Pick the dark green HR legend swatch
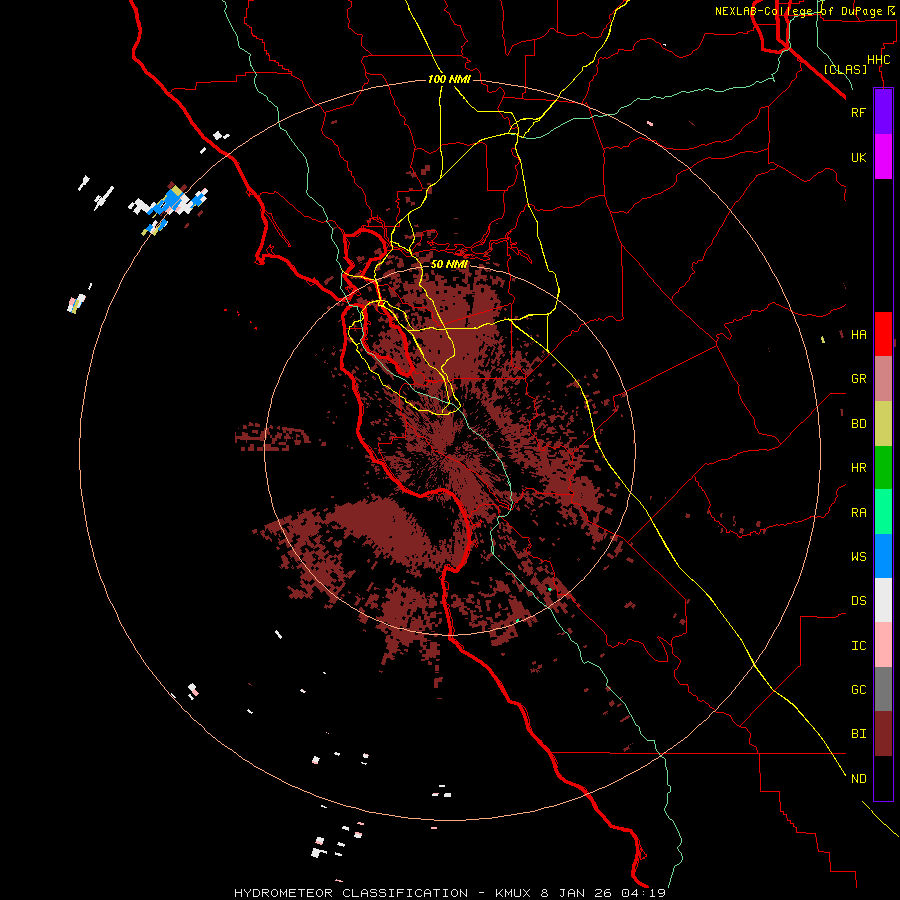This screenshot has height=900, width=900. pyautogui.click(x=883, y=468)
